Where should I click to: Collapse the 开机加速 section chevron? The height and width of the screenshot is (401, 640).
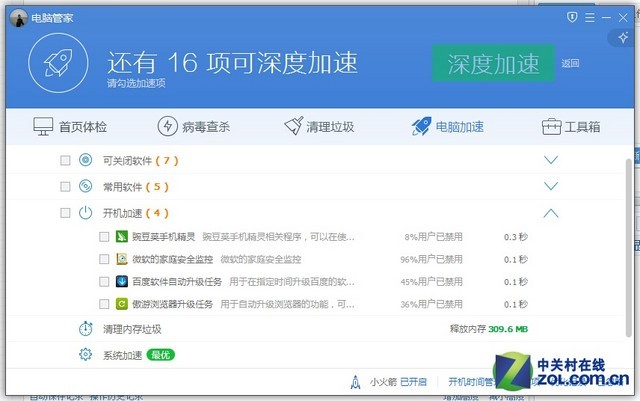click(x=550, y=213)
